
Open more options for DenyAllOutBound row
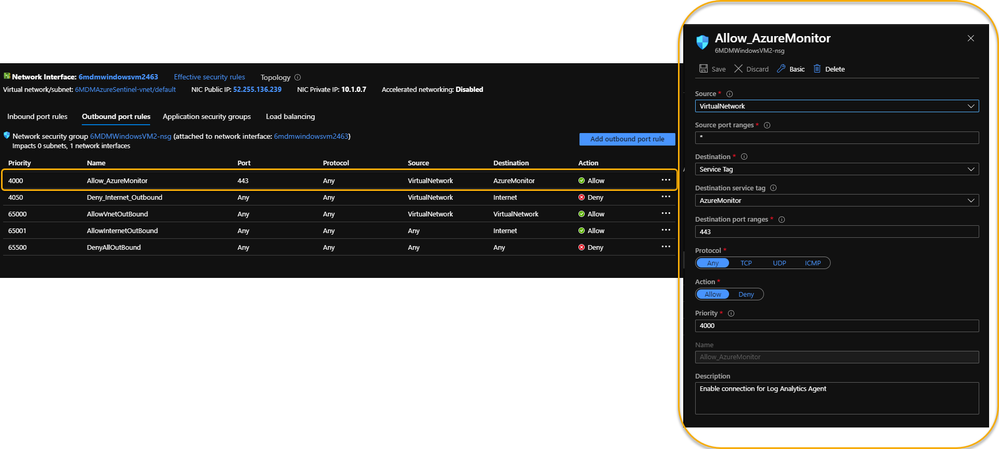(x=666, y=246)
